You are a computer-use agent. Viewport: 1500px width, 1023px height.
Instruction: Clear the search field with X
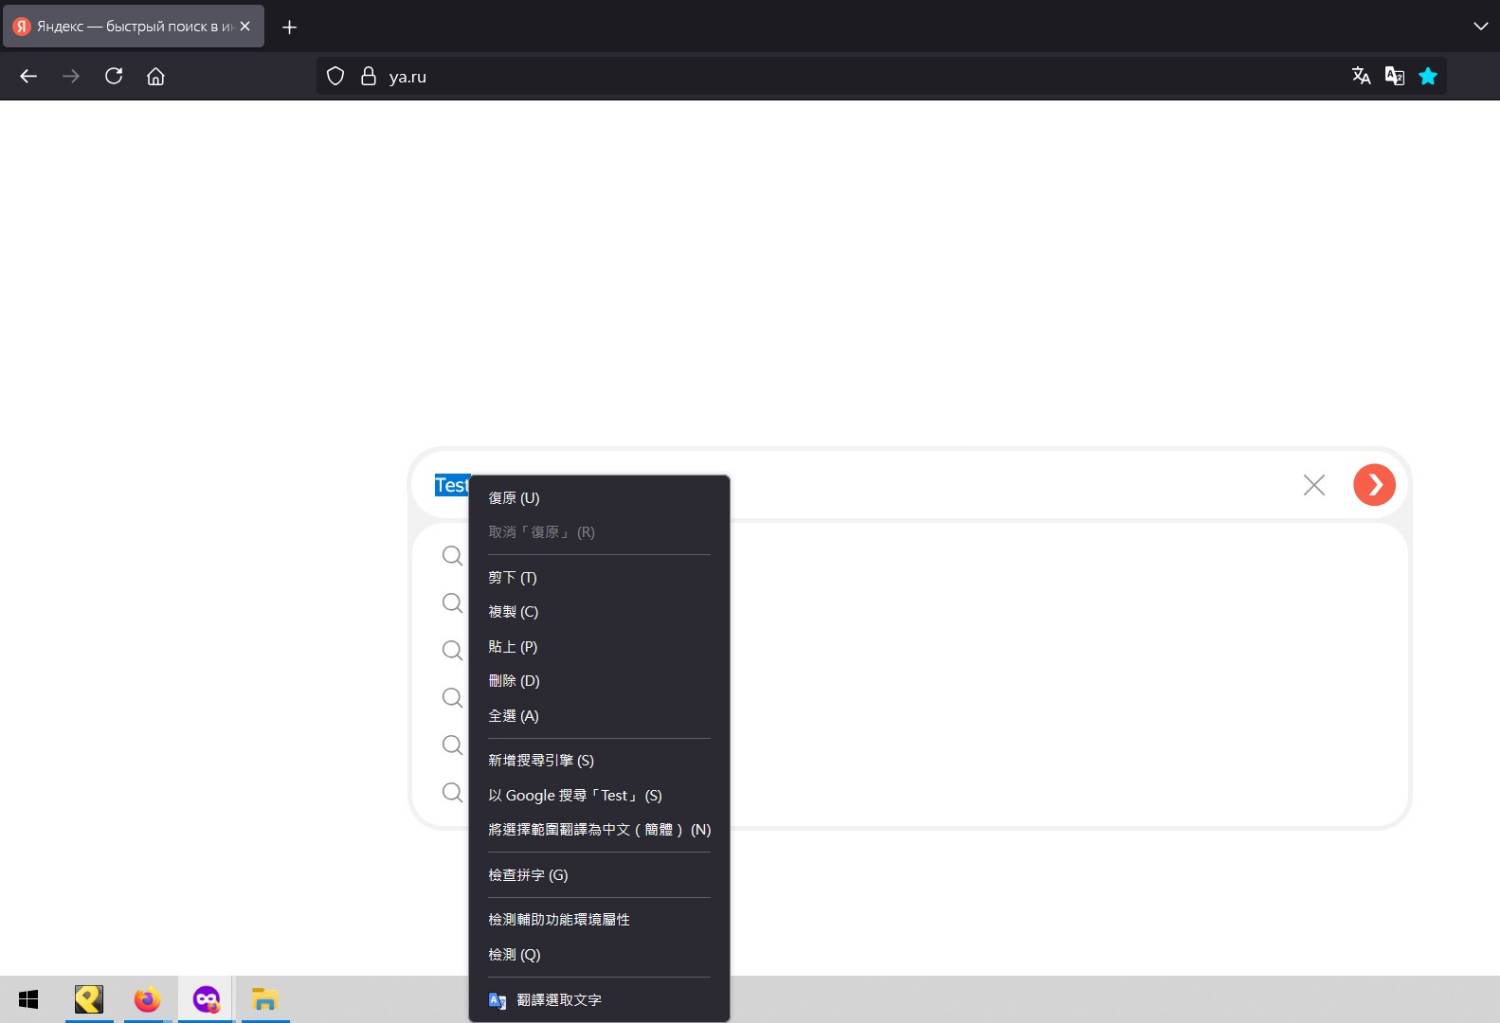[x=1314, y=485]
